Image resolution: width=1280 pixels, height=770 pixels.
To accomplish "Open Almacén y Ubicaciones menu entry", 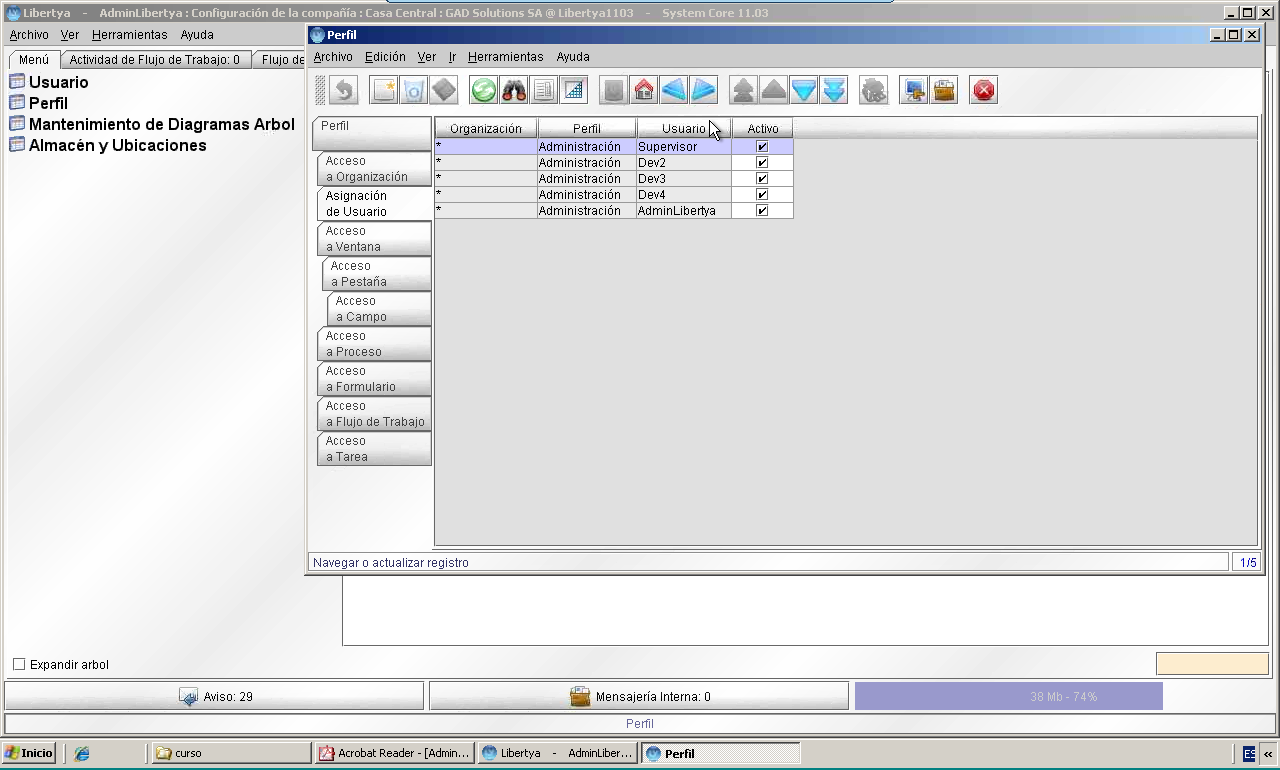I will coord(118,145).
